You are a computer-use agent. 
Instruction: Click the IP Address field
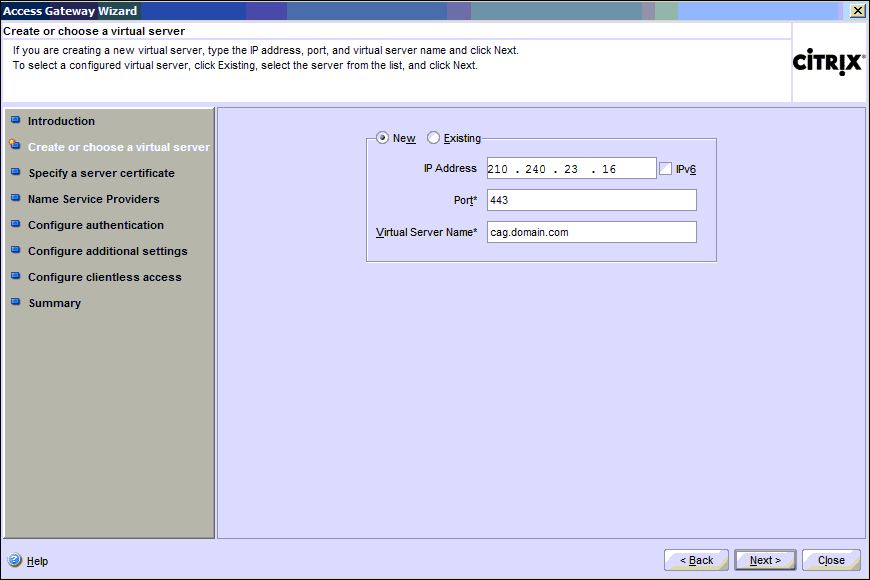571,169
